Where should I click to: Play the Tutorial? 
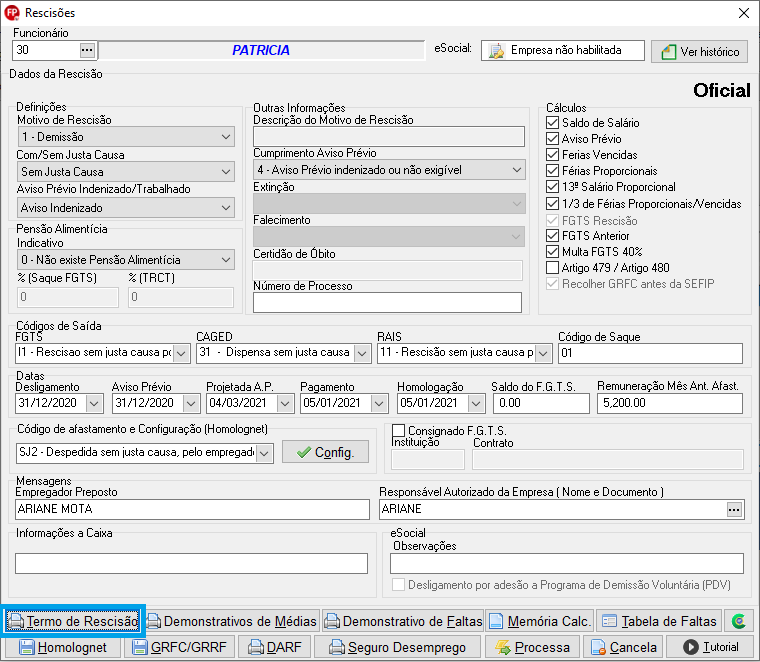710,647
